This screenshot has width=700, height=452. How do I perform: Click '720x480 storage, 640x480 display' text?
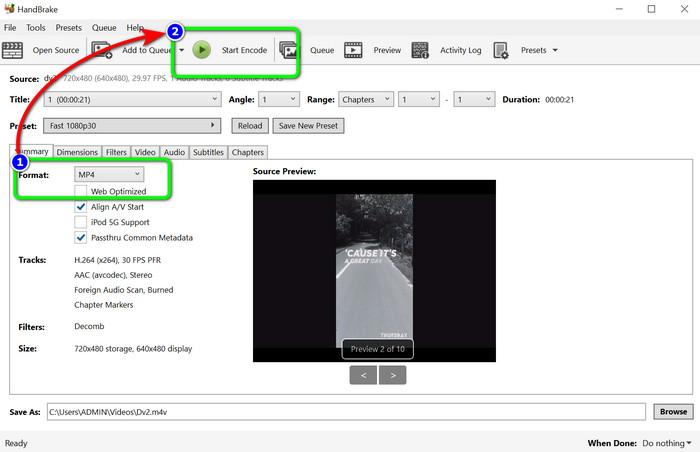pyautogui.click(x=133, y=348)
